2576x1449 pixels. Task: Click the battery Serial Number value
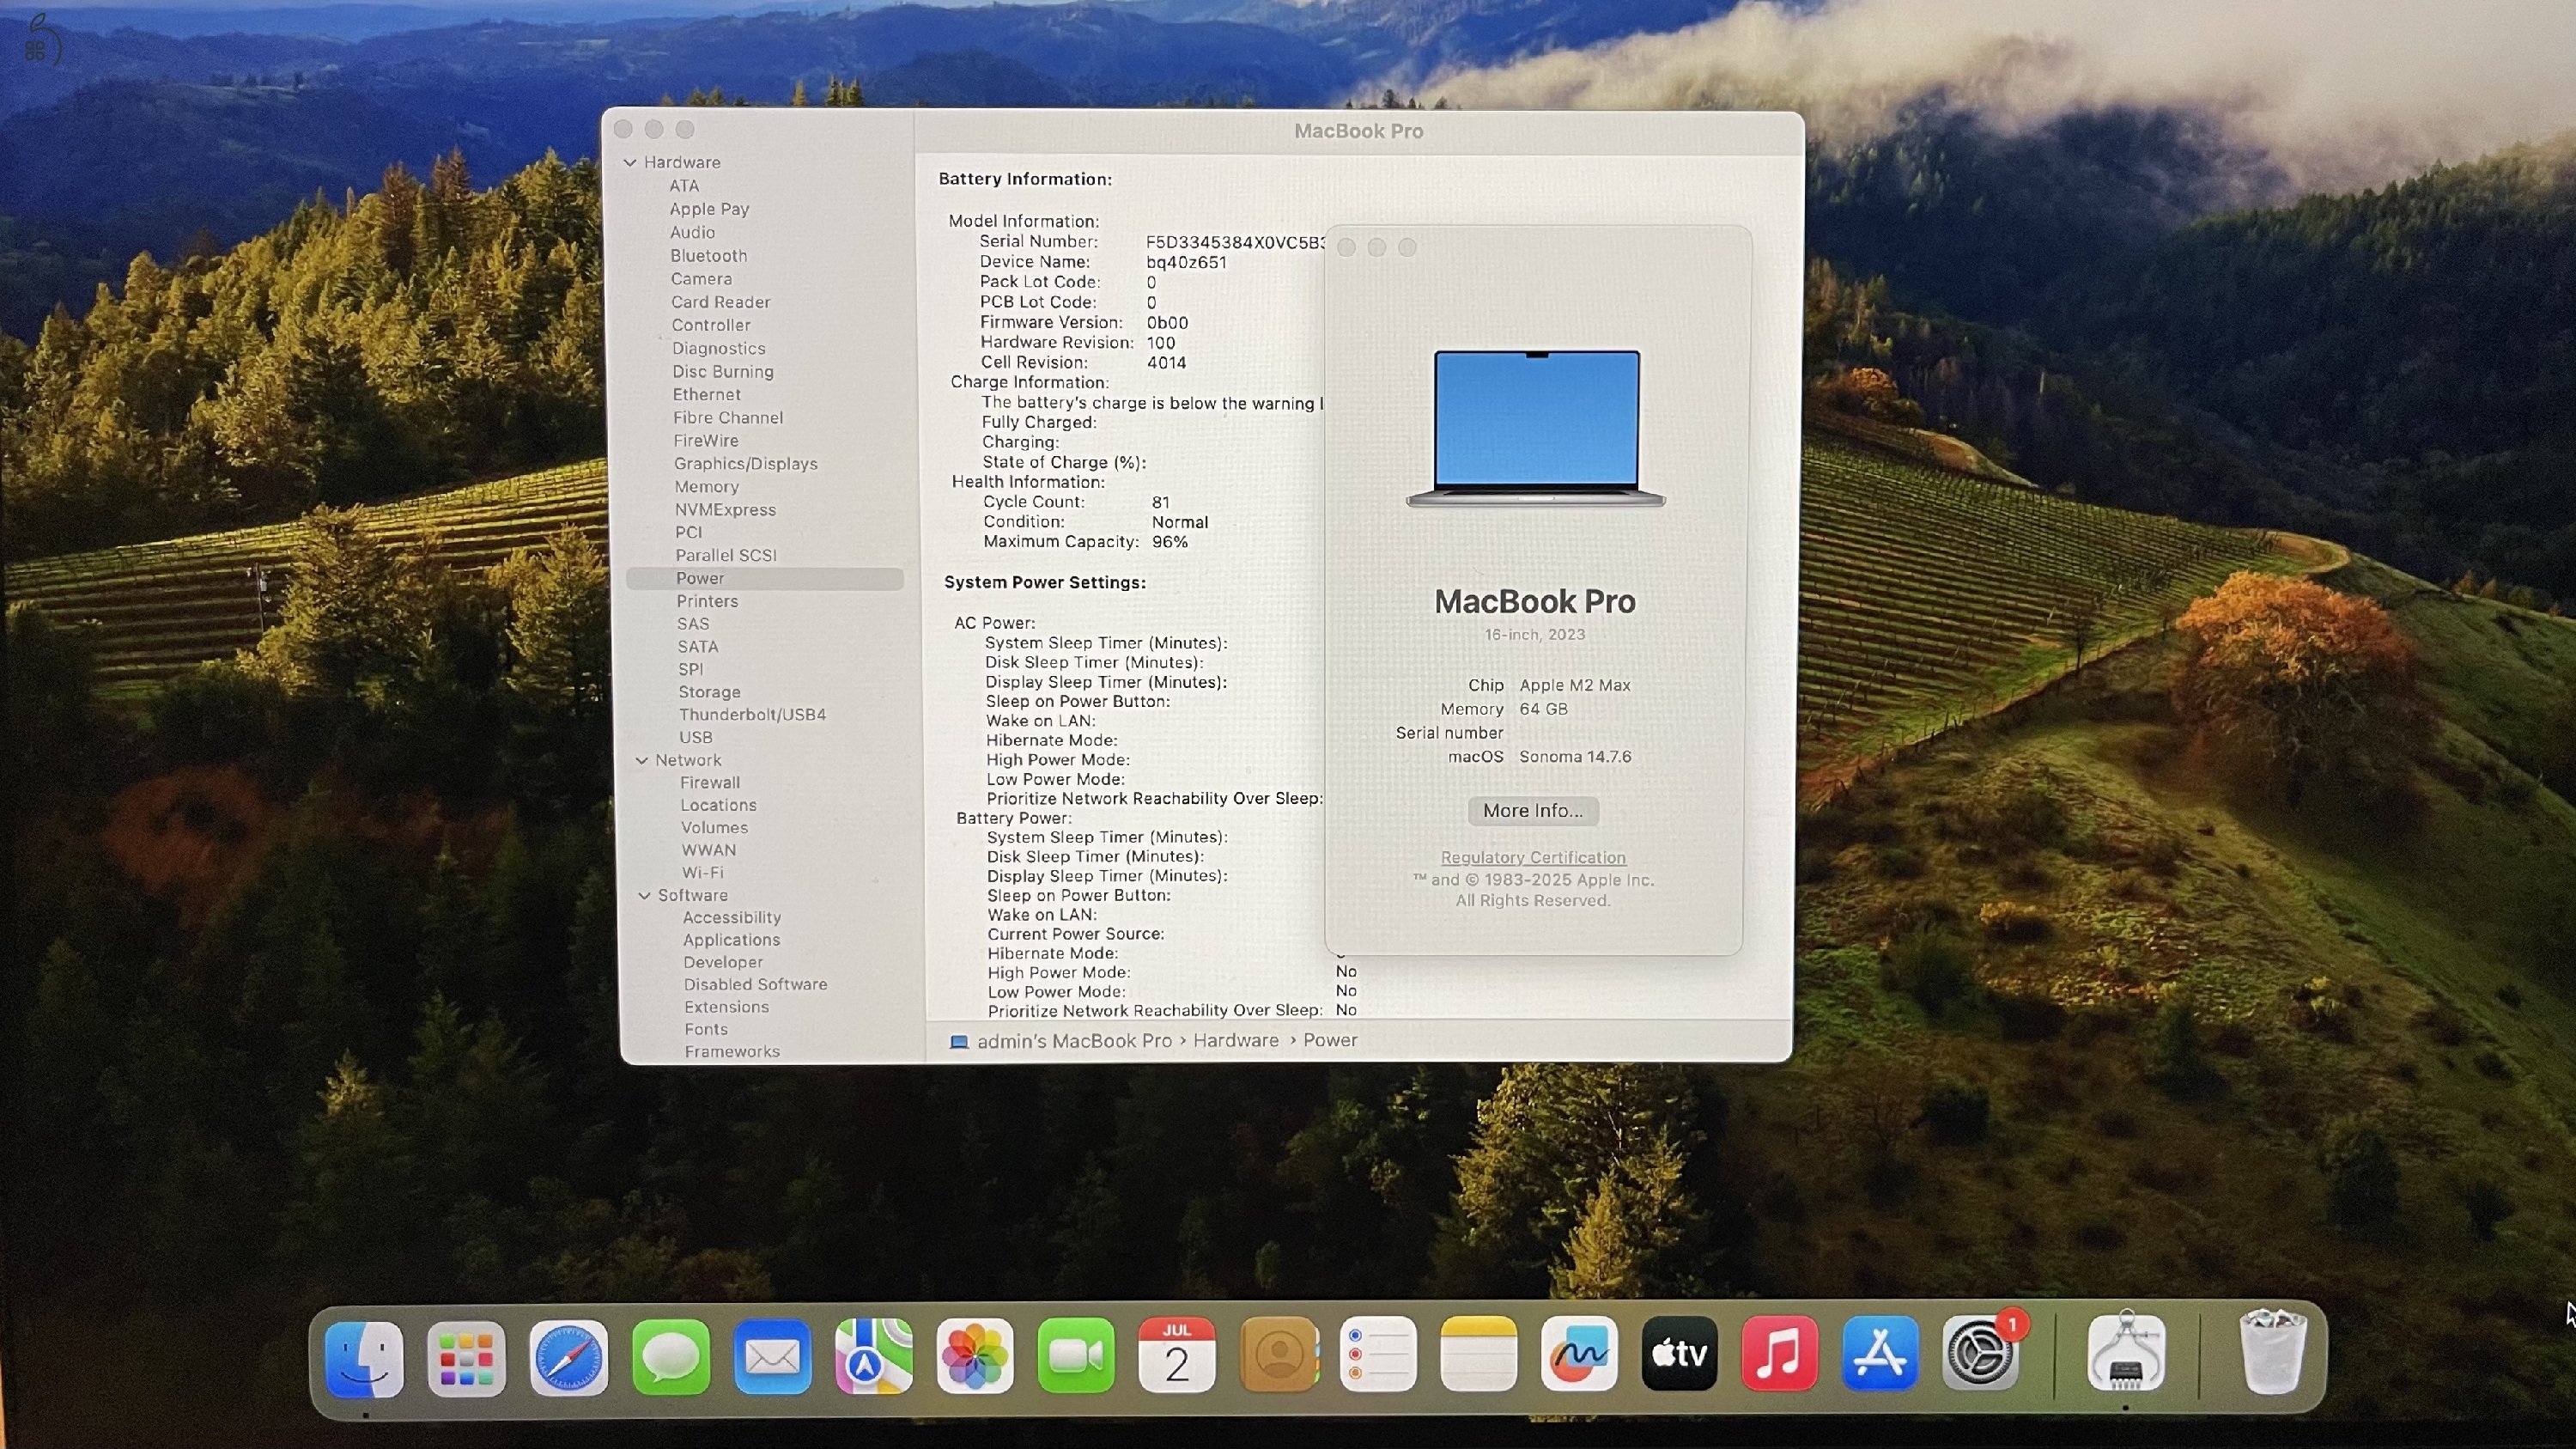(x=1234, y=242)
